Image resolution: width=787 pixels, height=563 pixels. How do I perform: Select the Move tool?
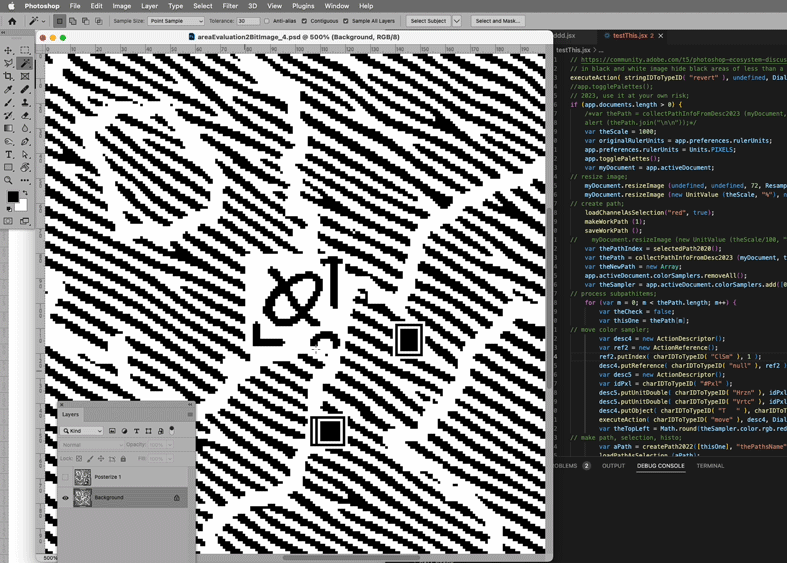pos(9,50)
